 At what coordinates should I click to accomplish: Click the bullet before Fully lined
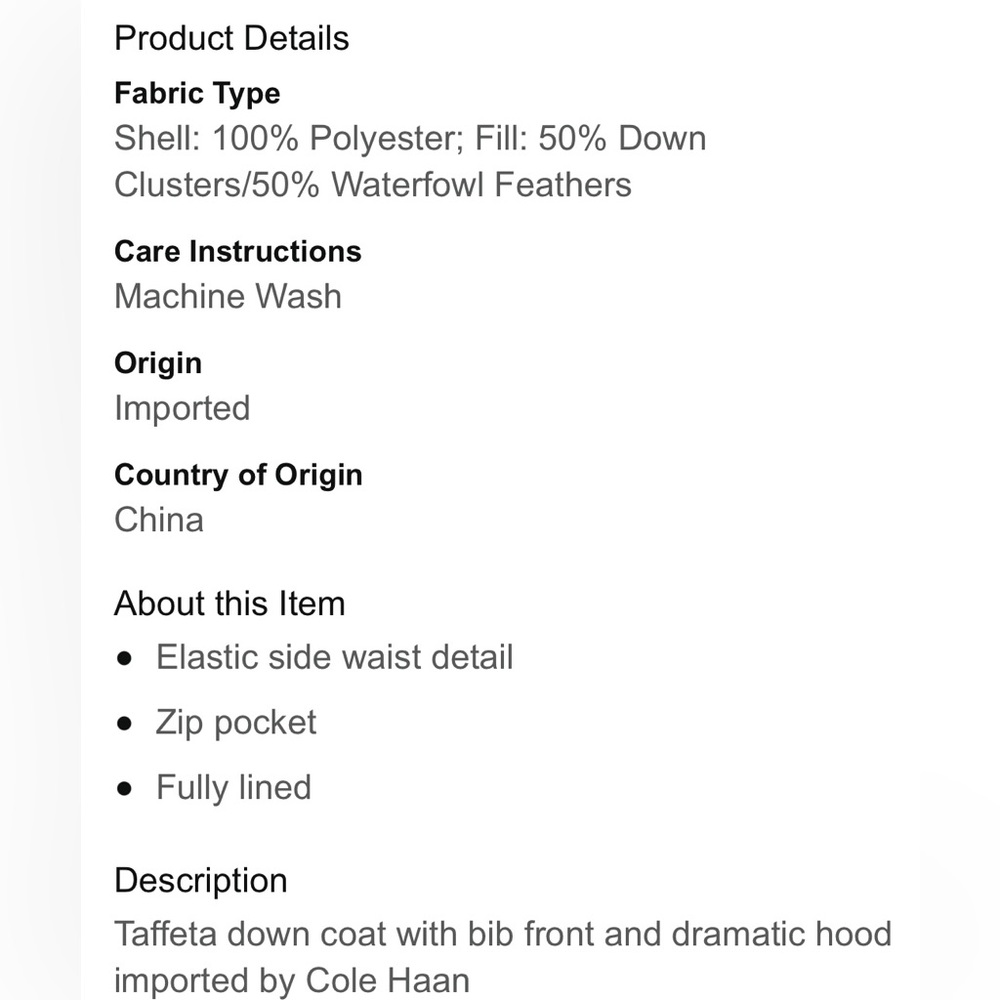124,789
